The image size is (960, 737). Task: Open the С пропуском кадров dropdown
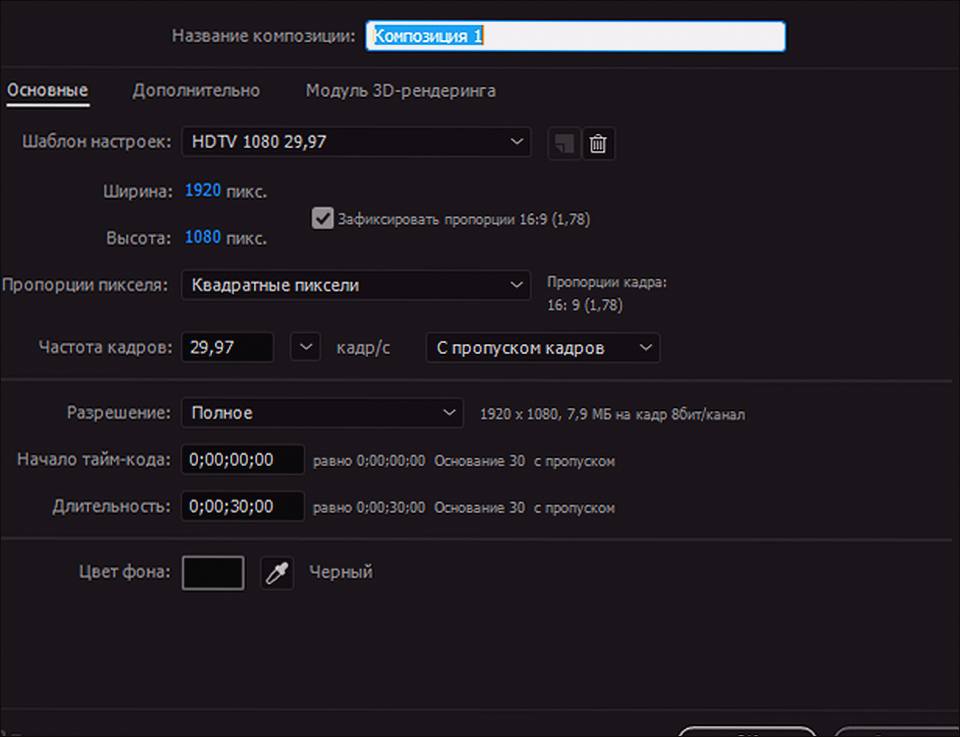click(x=542, y=348)
